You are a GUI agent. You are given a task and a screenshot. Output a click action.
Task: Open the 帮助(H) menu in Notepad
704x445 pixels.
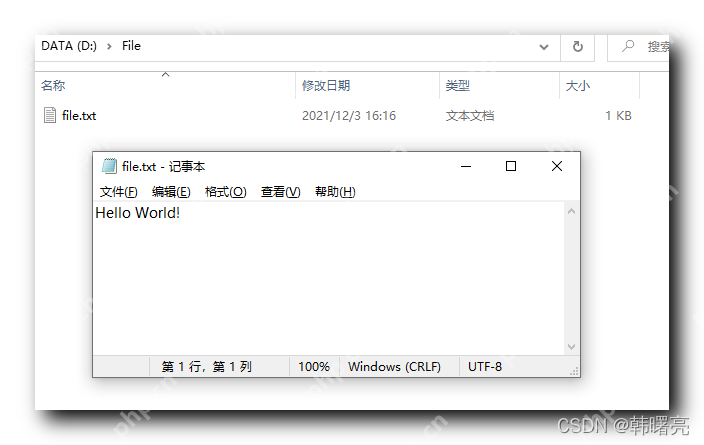[x=335, y=192]
